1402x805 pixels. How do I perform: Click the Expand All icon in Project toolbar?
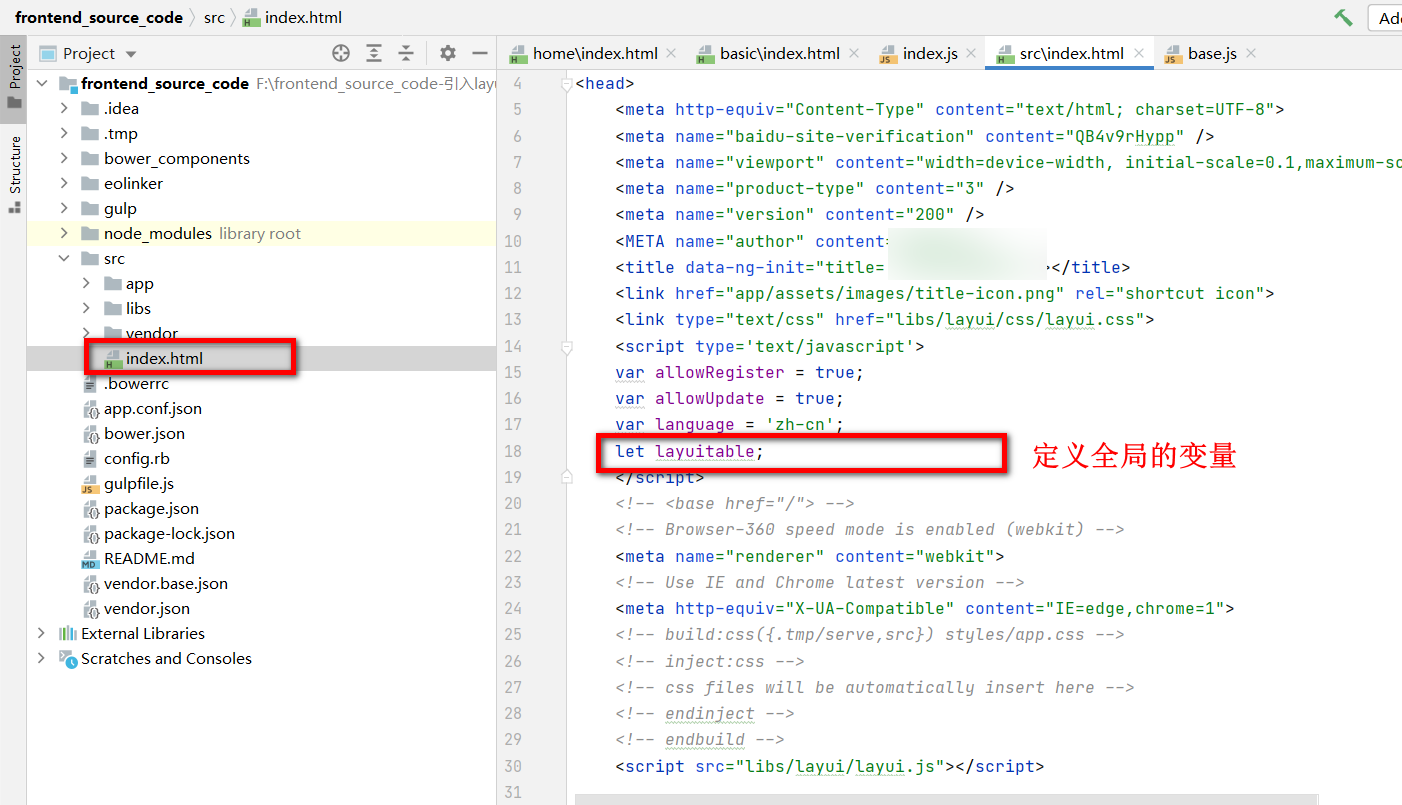(x=374, y=53)
